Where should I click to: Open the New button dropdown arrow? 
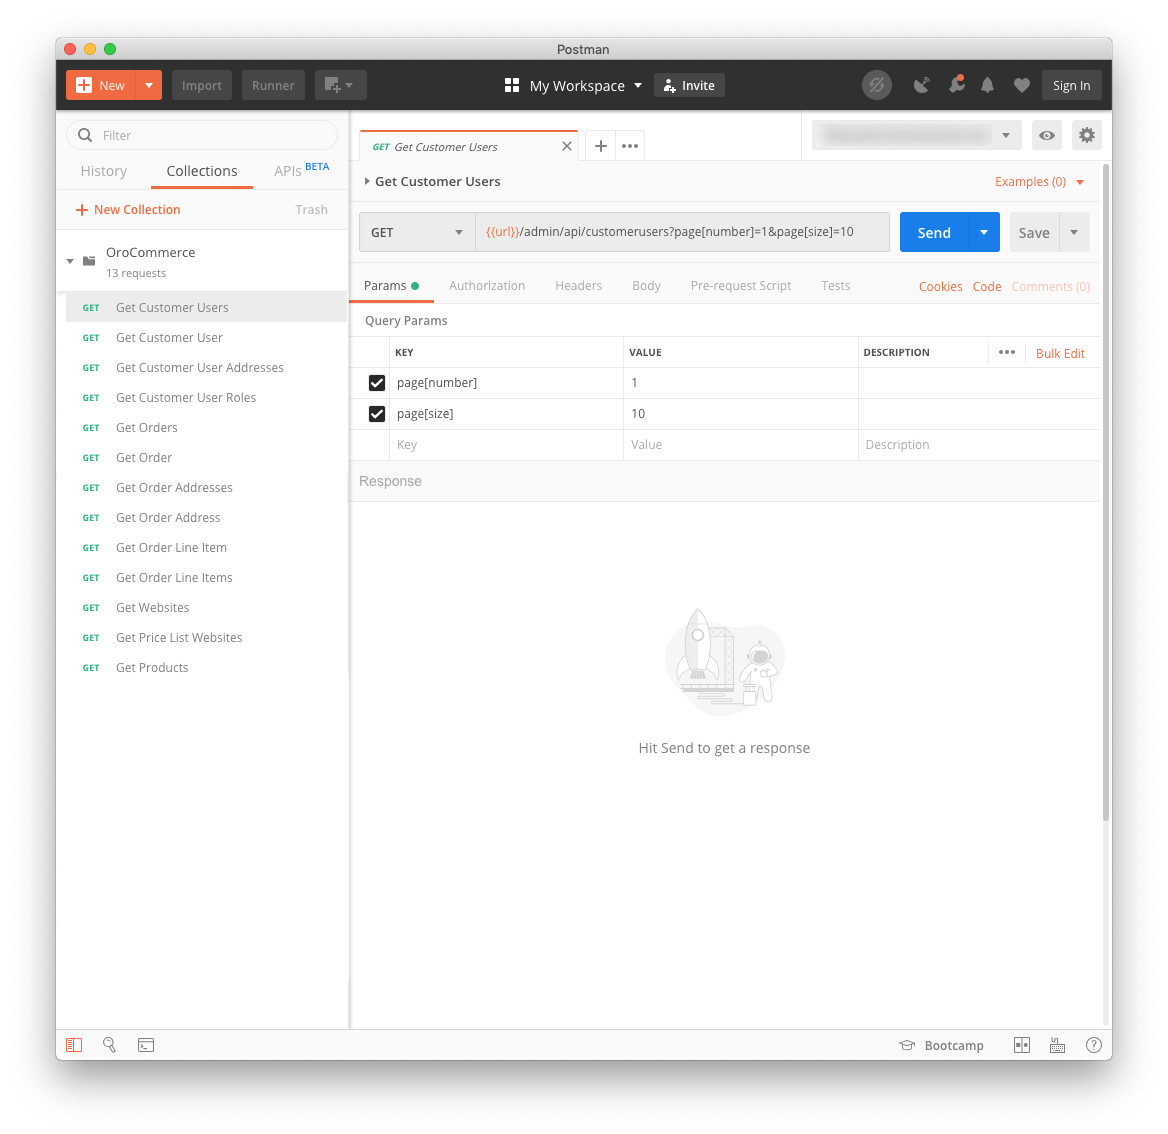pyautogui.click(x=149, y=86)
